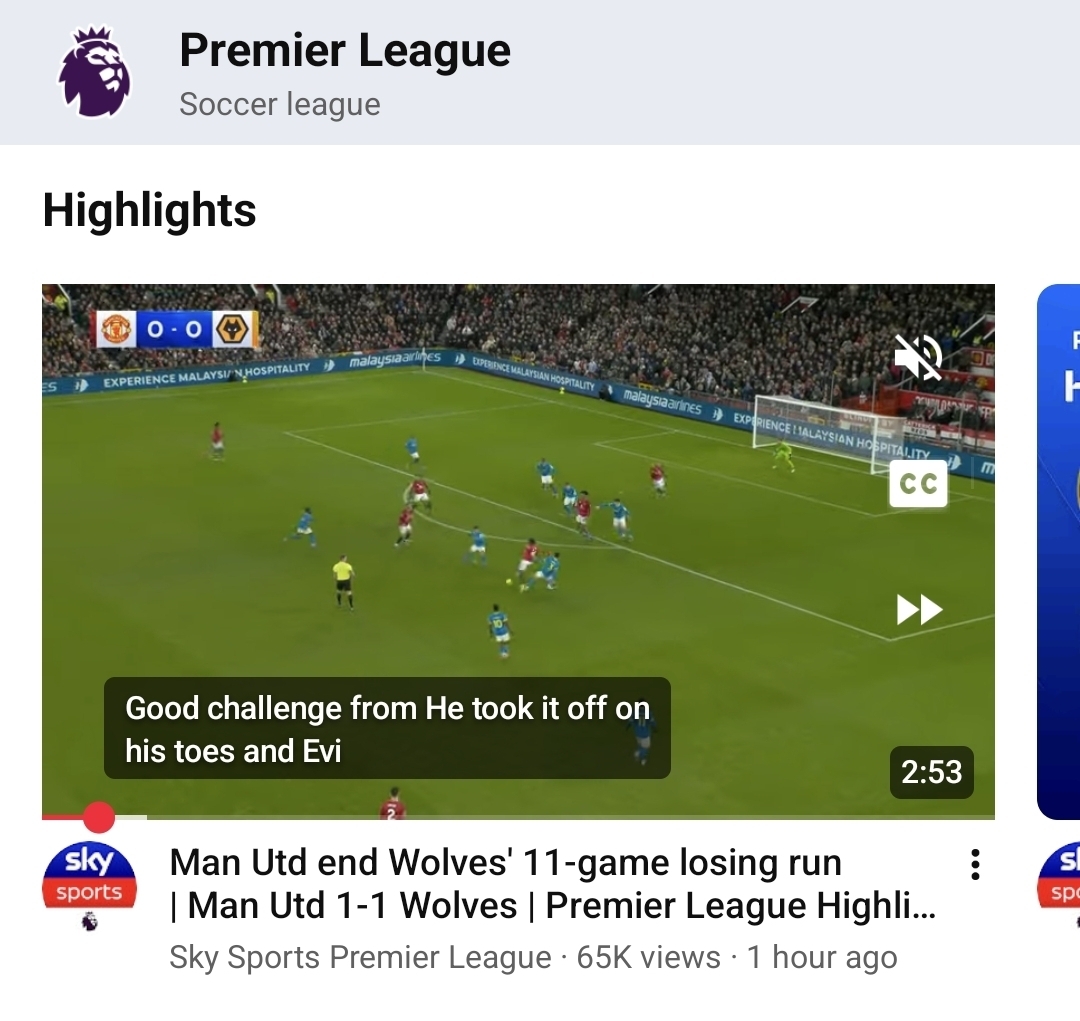Click the Wolves crest in the scoreboard
The image size is (1080, 1021).
point(232,329)
